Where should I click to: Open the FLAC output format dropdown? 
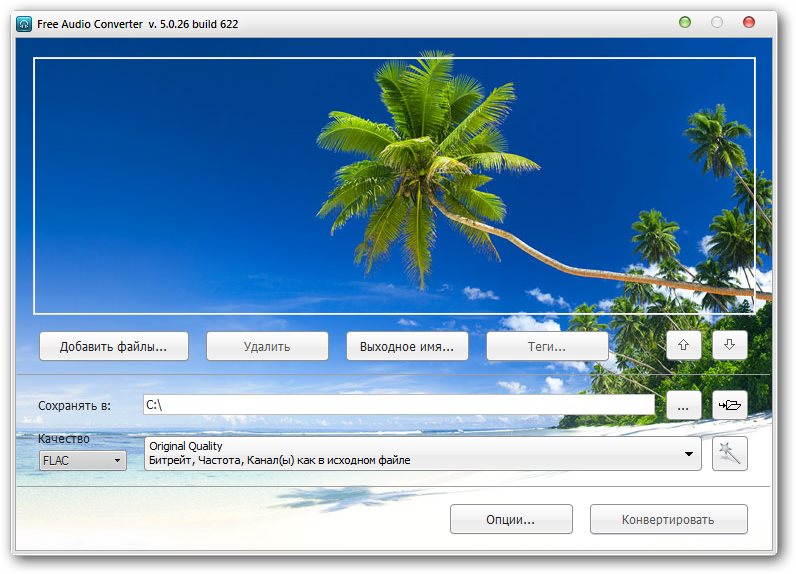(x=83, y=461)
